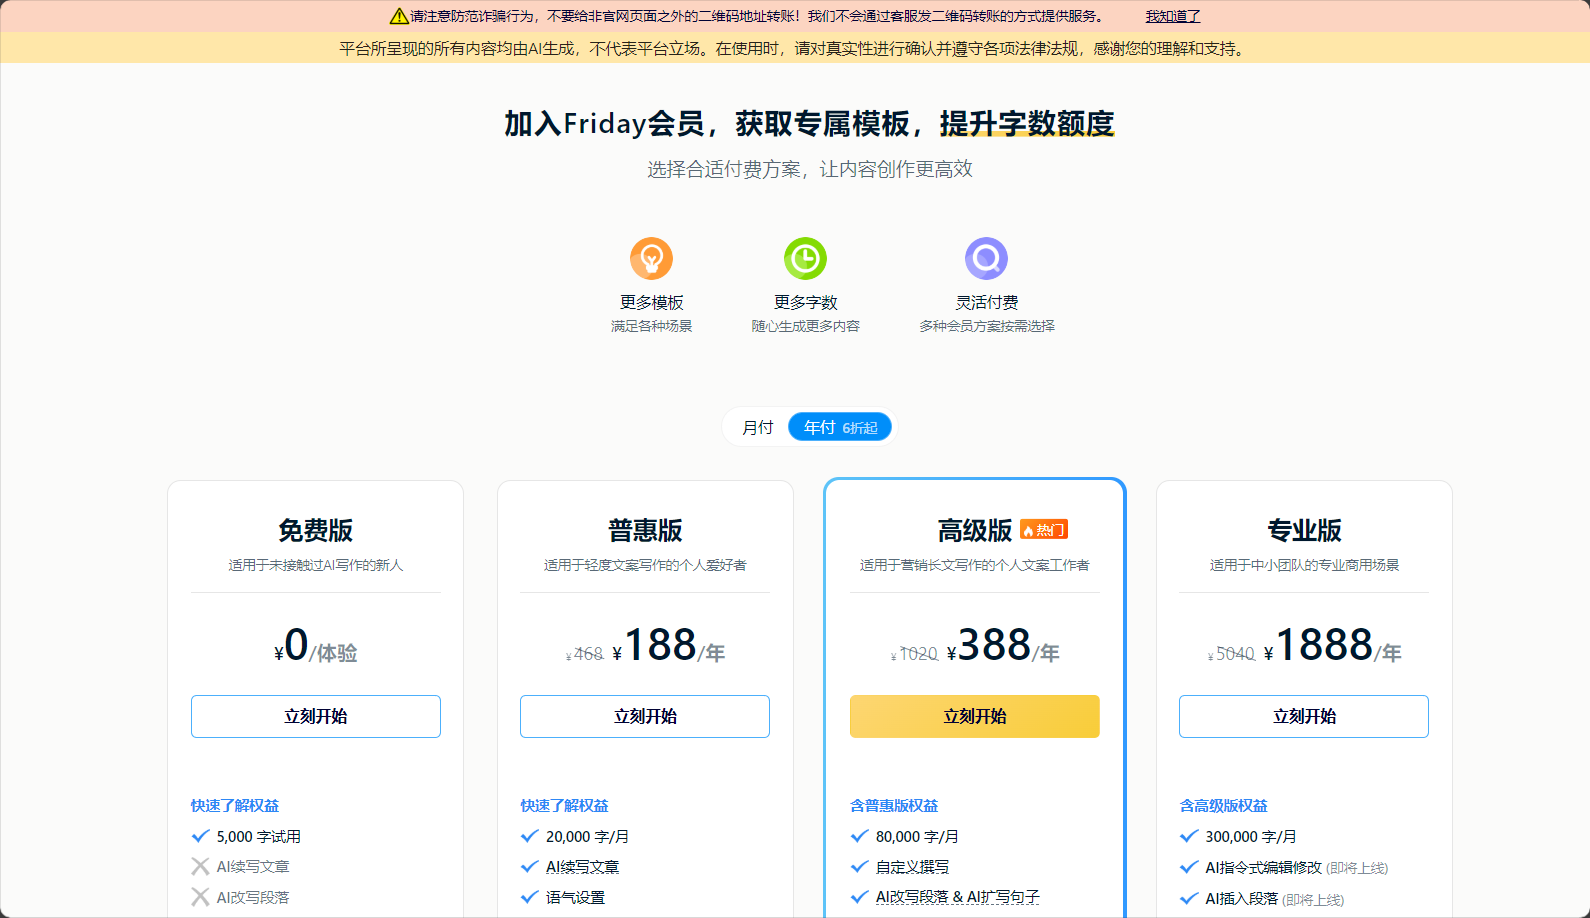Click the 免费版 plan title
1590x918 pixels.
pos(316,530)
